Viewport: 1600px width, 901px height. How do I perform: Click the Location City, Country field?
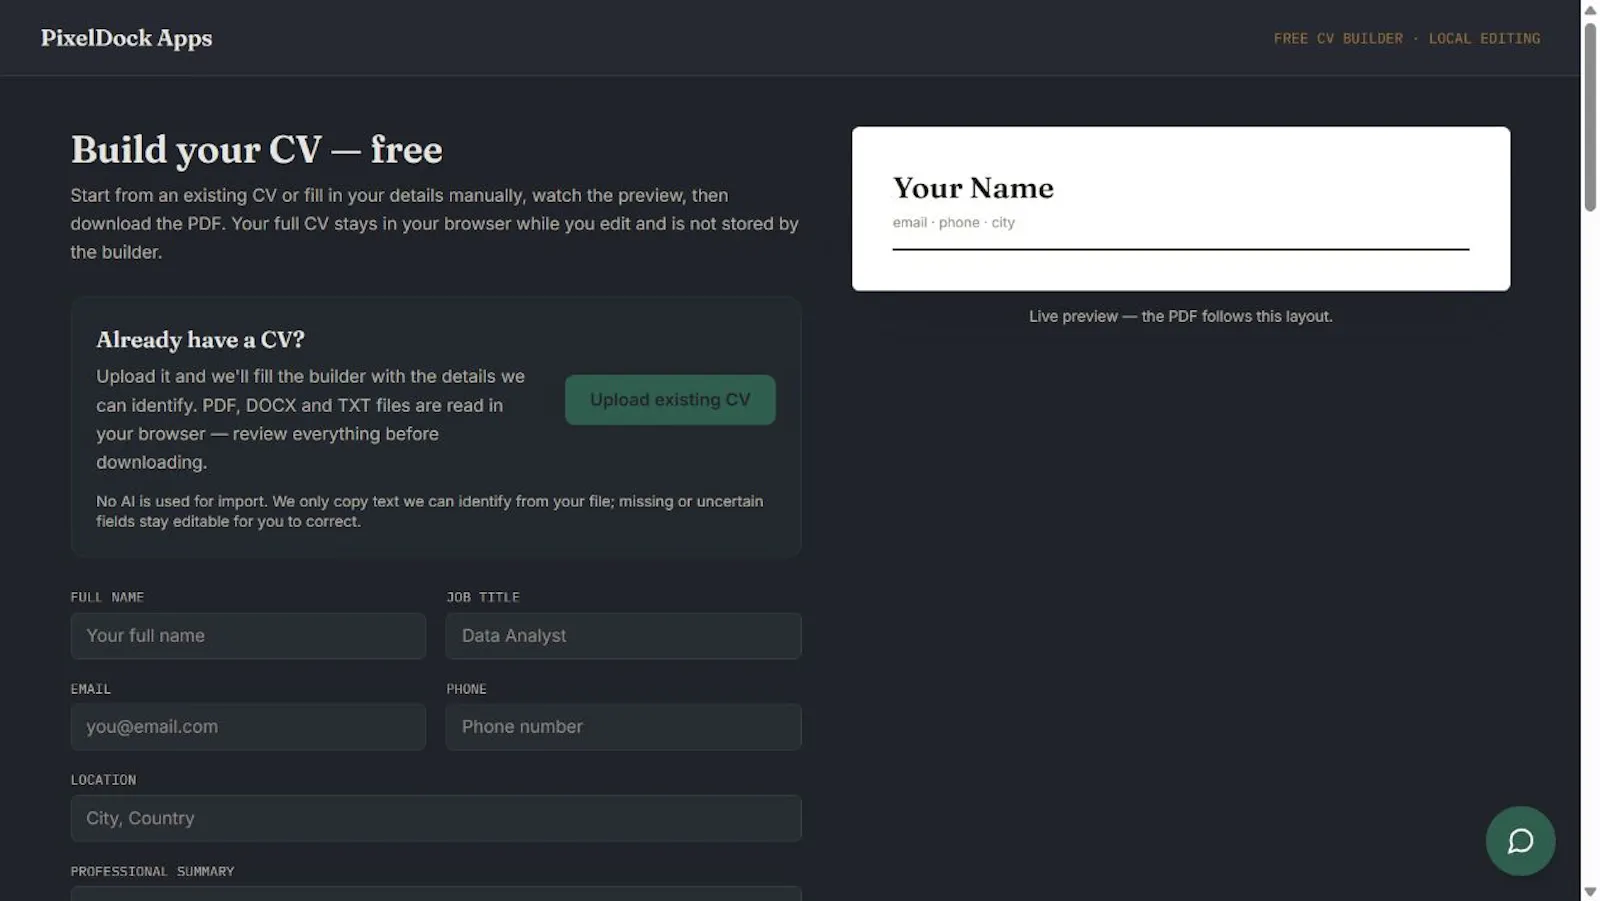pos(436,818)
